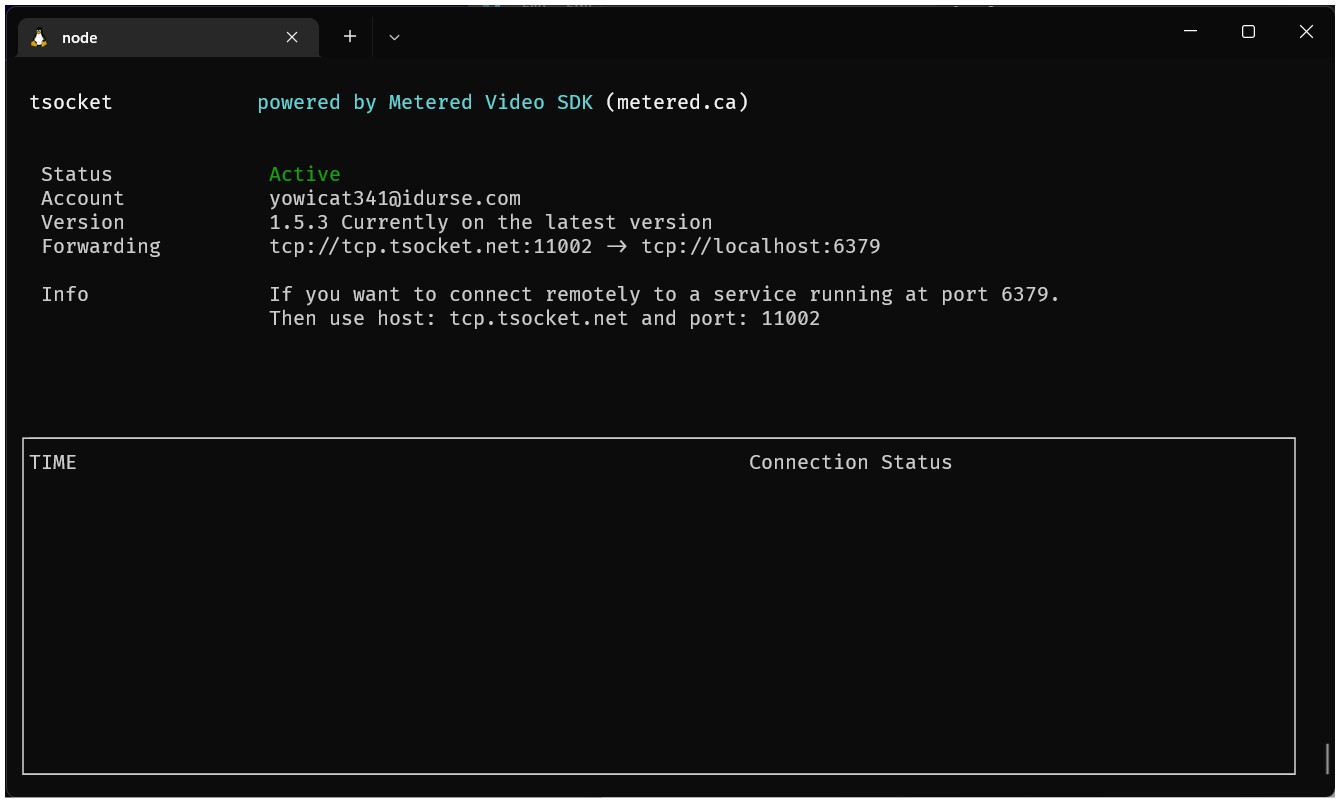Click the 'TIME' column header
Image resolution: width=1340 pixels, height=802 pixels.
[53, 462]
